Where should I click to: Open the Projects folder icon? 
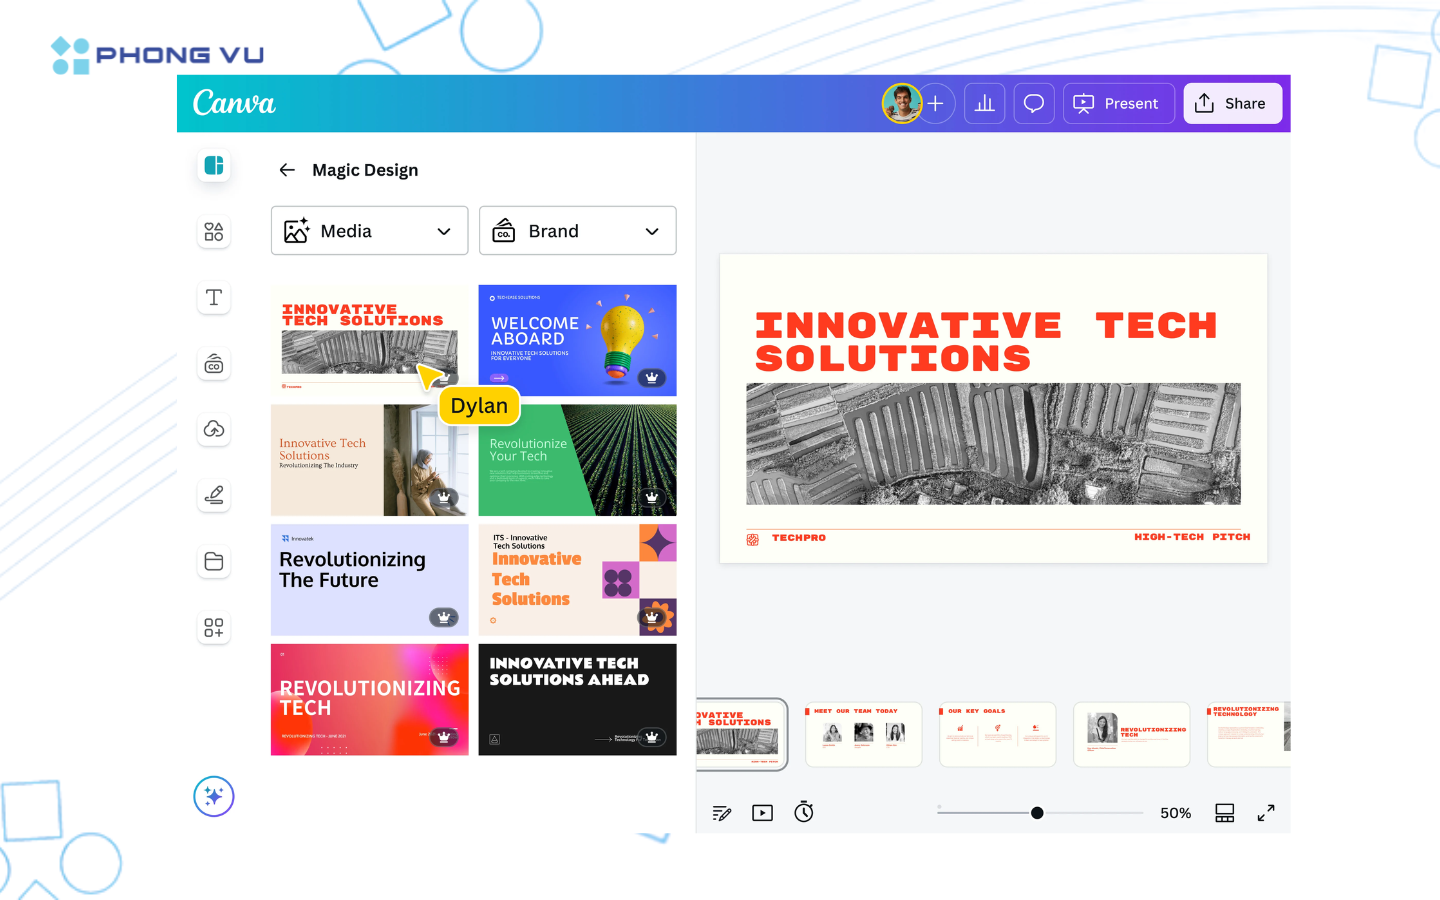point(214,562)
